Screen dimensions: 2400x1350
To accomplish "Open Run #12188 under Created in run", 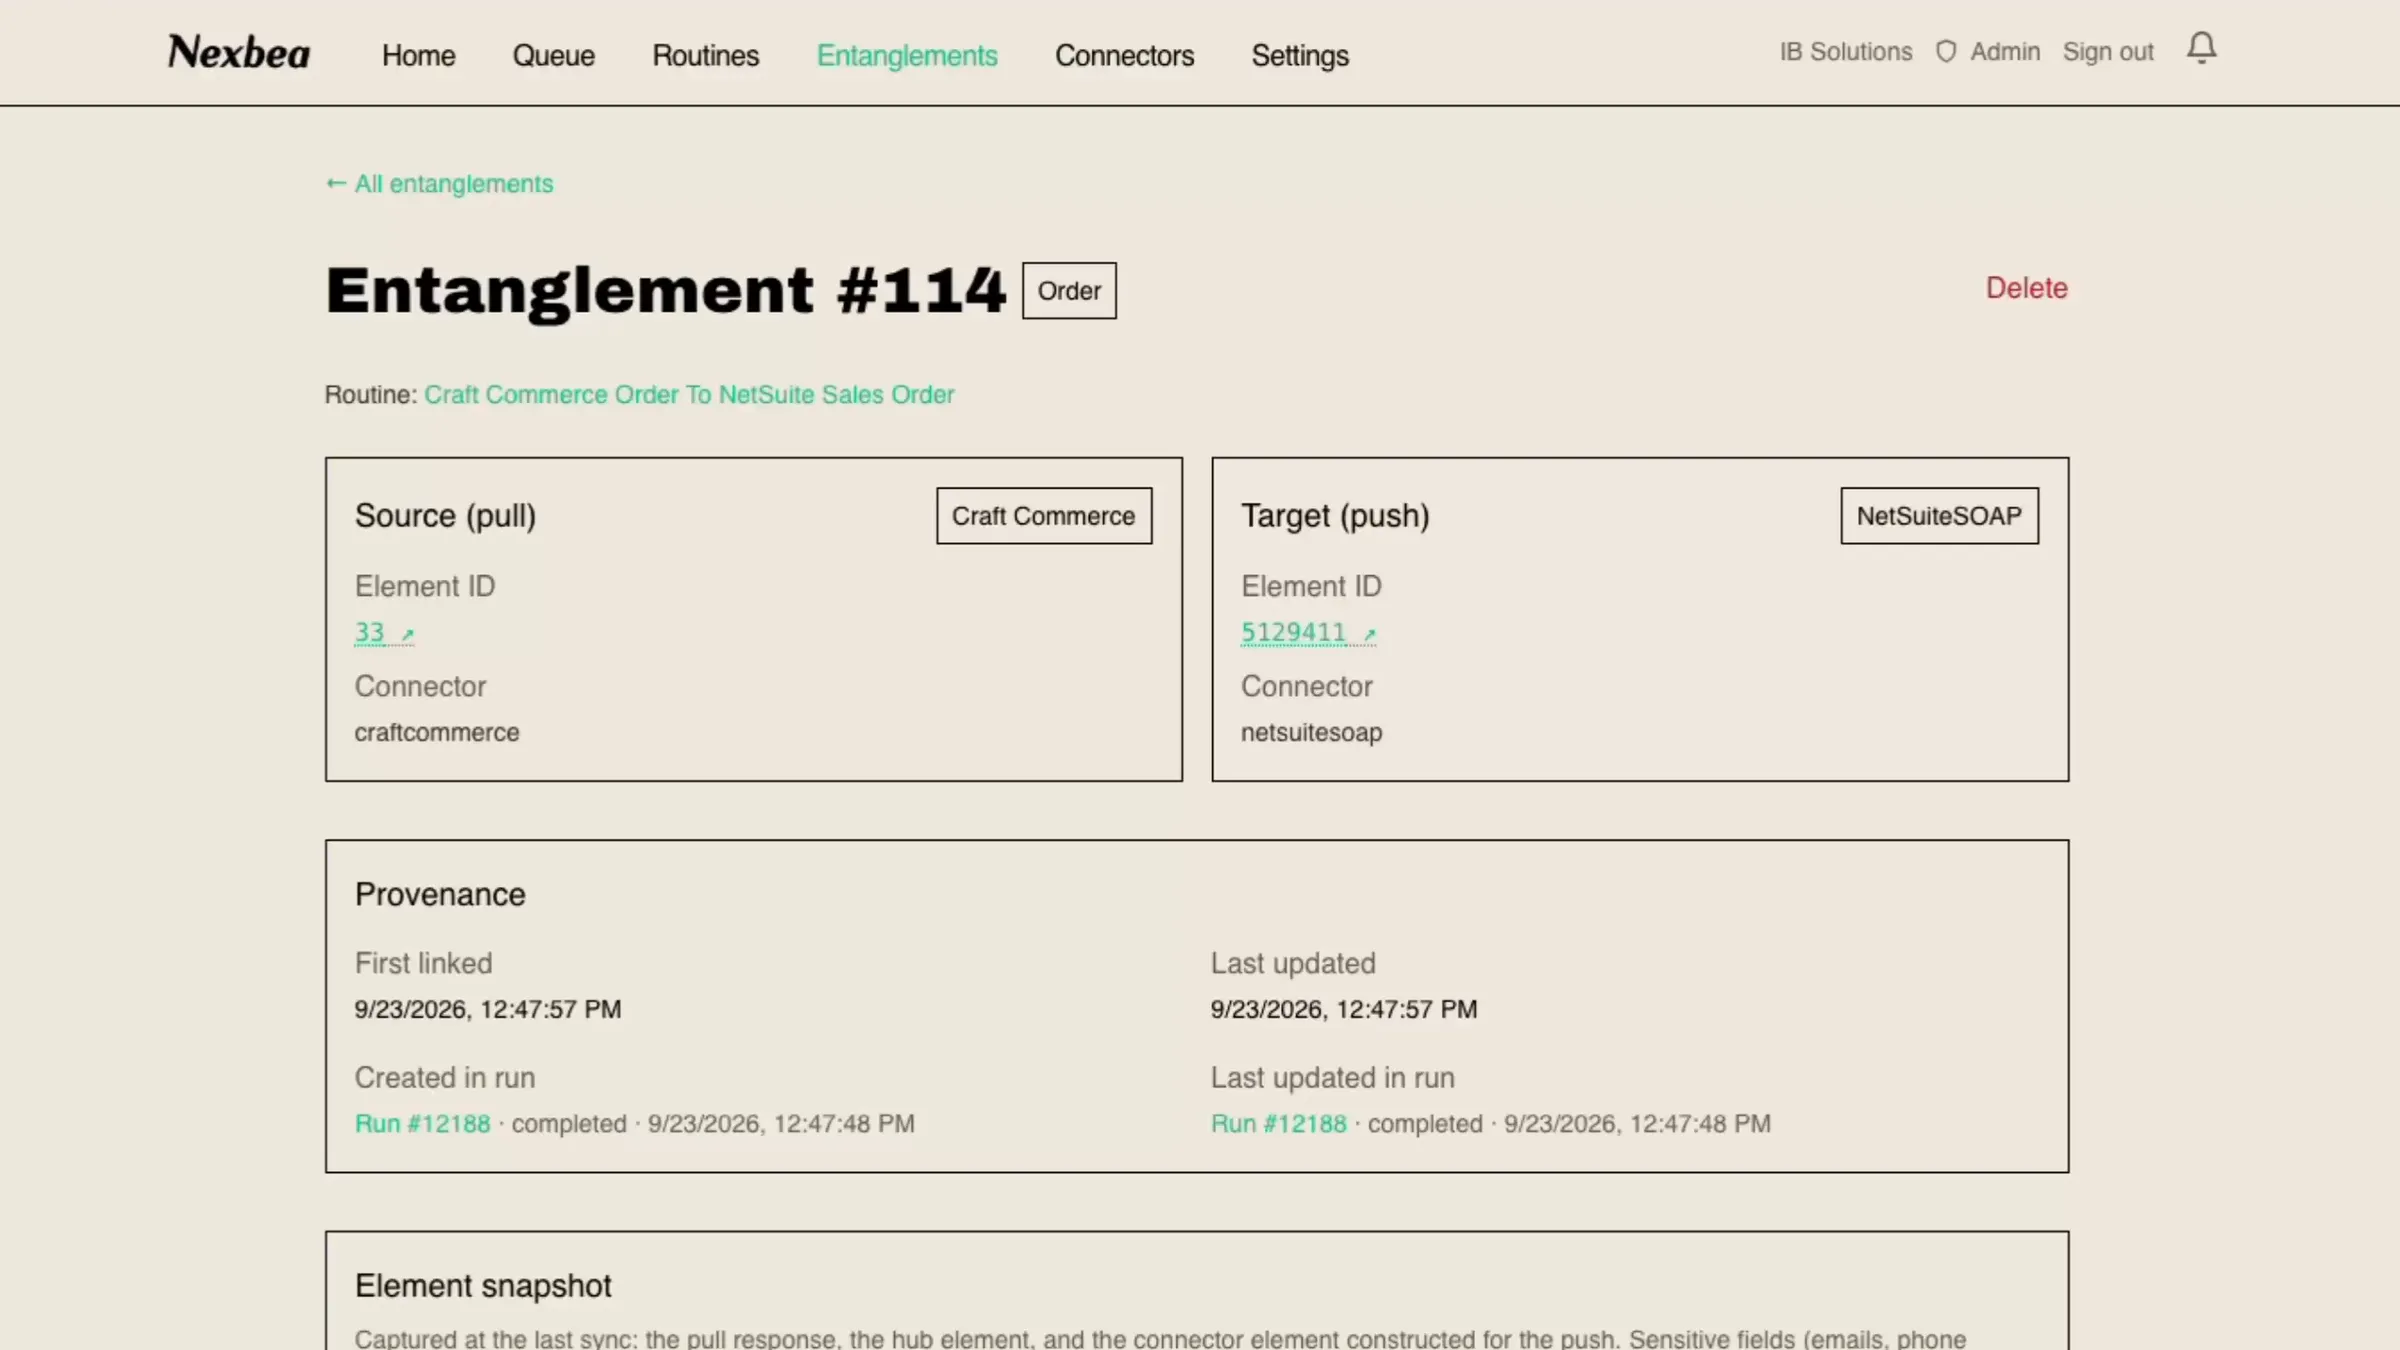I will pos(422,1124).
